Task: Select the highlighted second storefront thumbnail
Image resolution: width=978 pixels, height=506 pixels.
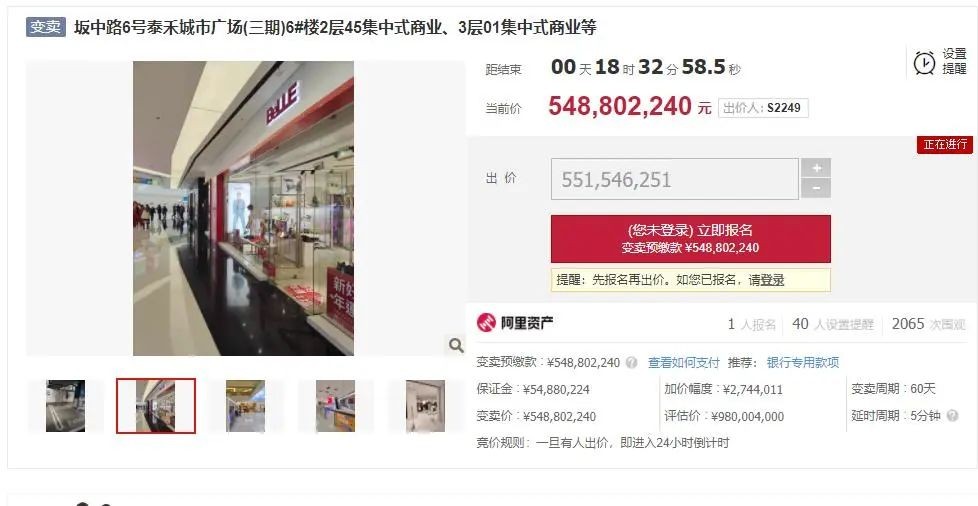Action: [x=156, y=406]
